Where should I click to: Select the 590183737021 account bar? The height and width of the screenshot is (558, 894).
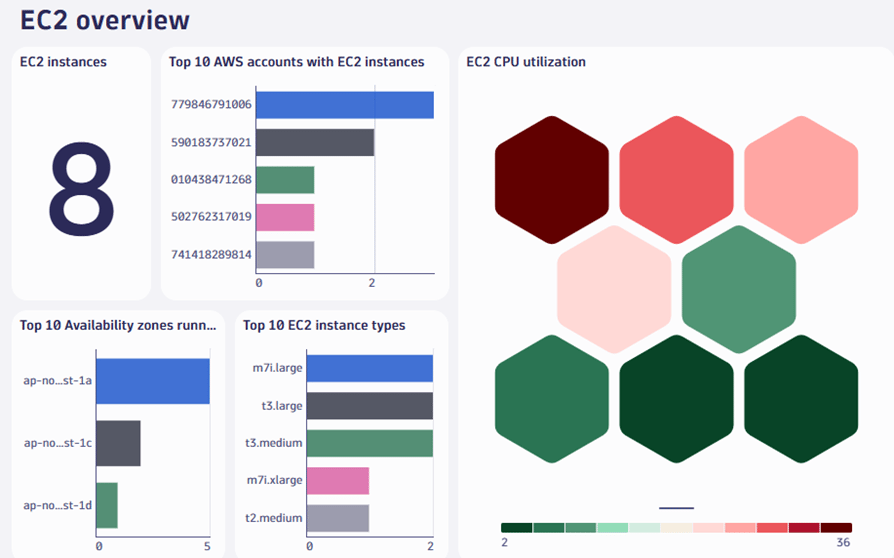tap(314, 143)
